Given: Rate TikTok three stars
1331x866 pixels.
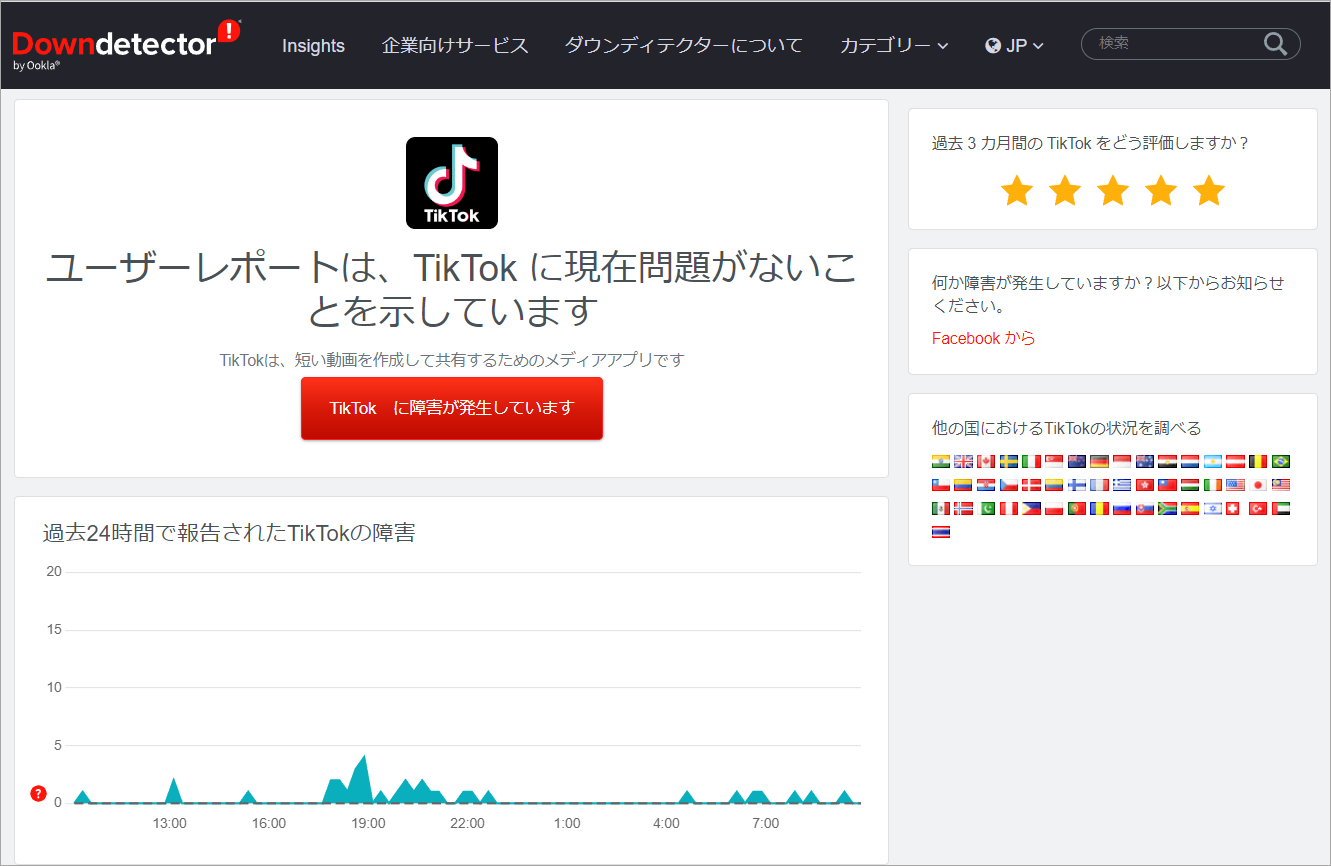Looking at the screenshot, I should click(x=1112, y=190).
